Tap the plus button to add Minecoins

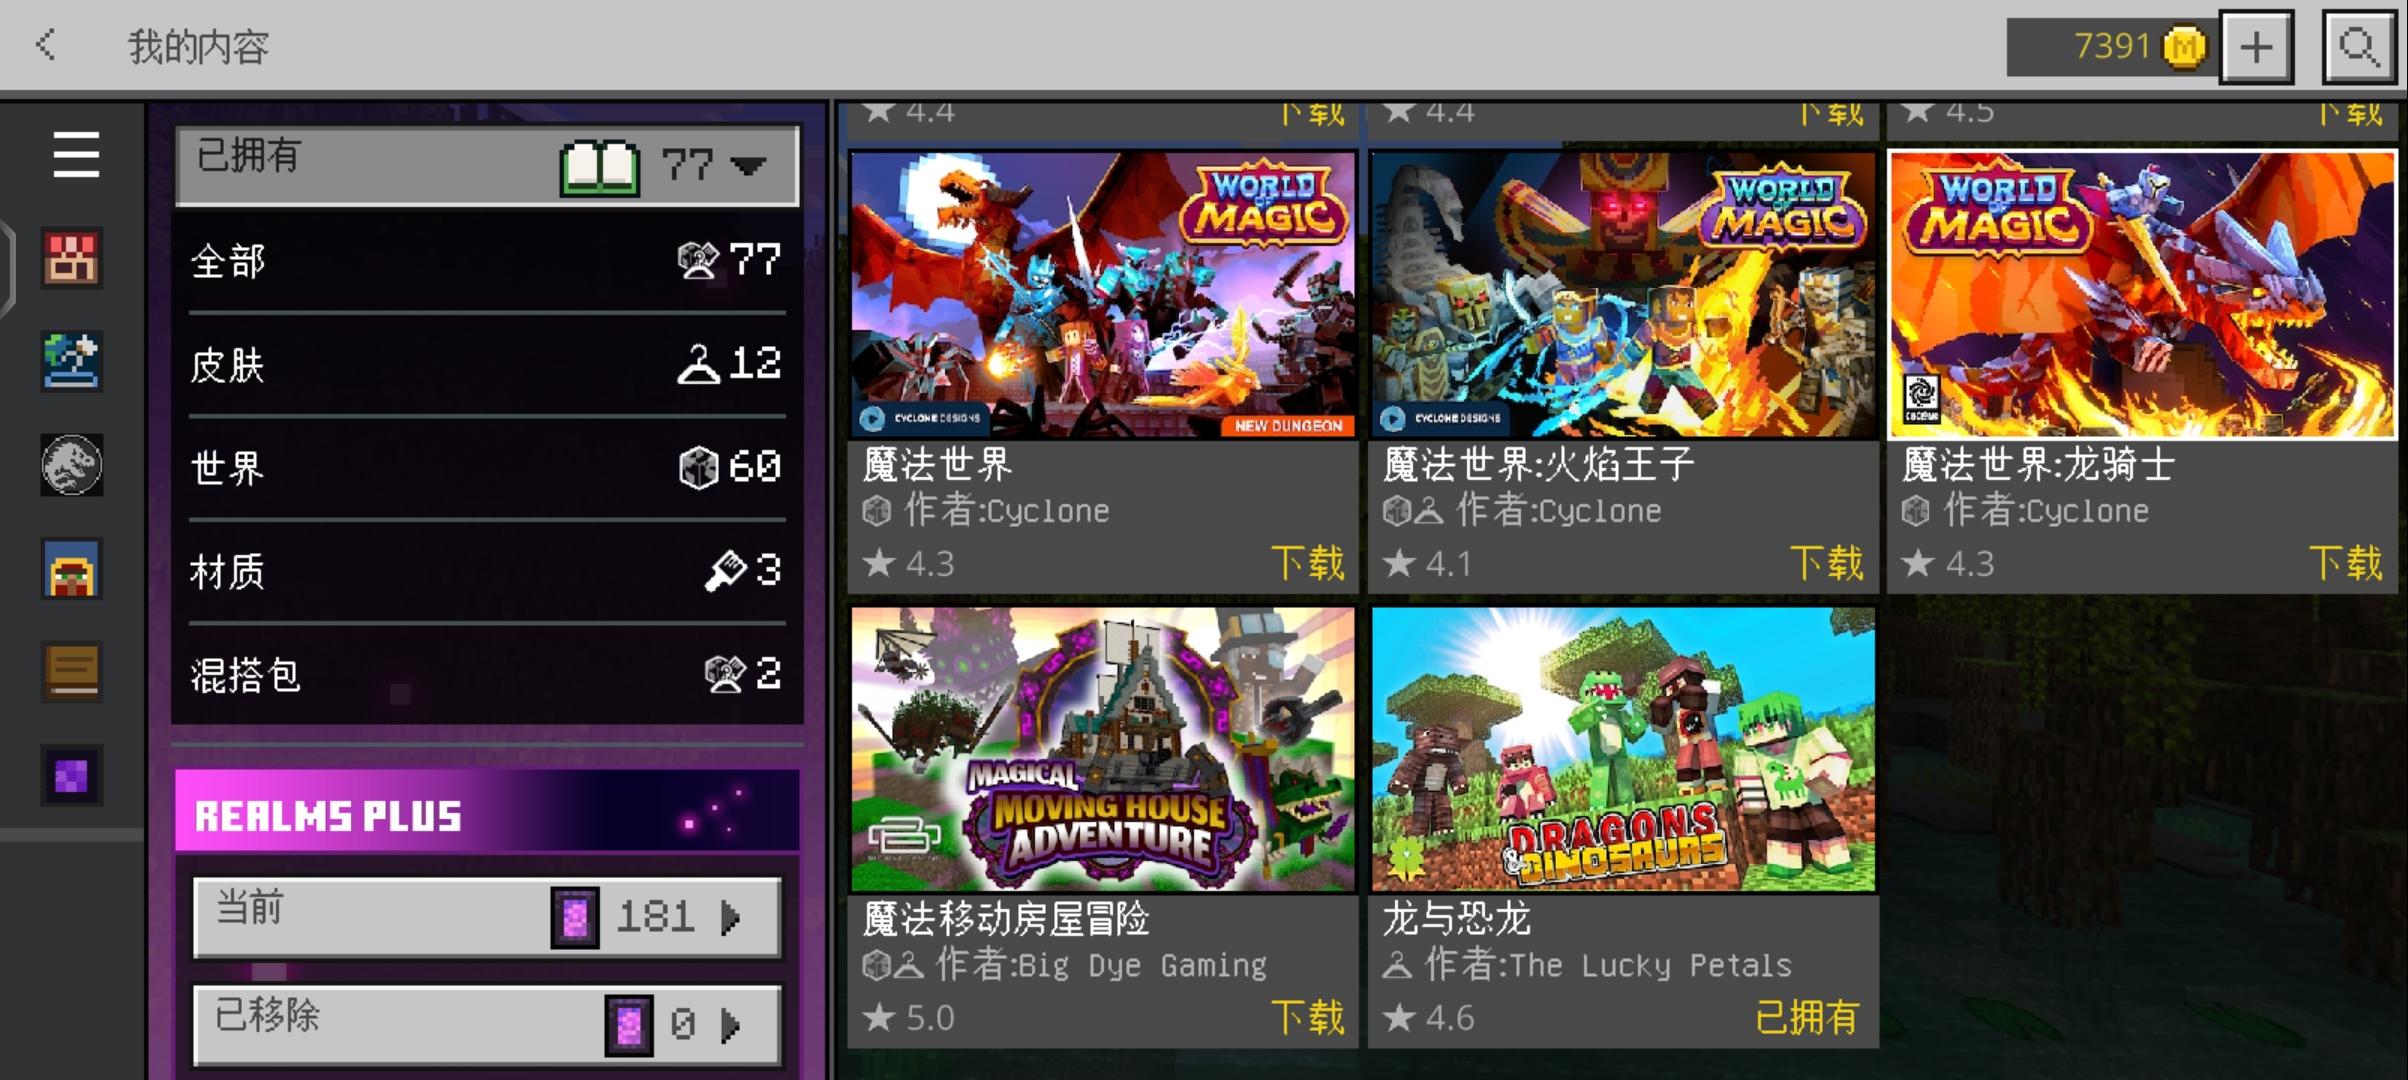pyautogui.click(x=2257, y=47)
